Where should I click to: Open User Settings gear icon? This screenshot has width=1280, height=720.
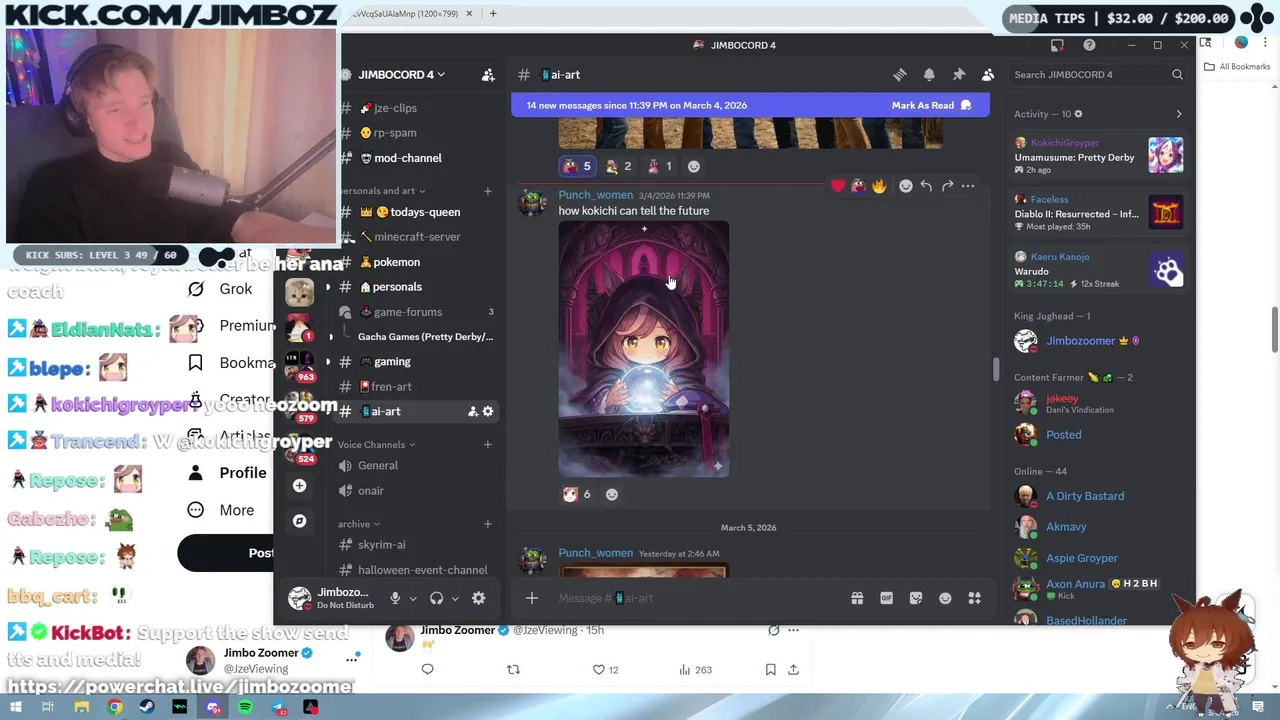pos(479,598)
